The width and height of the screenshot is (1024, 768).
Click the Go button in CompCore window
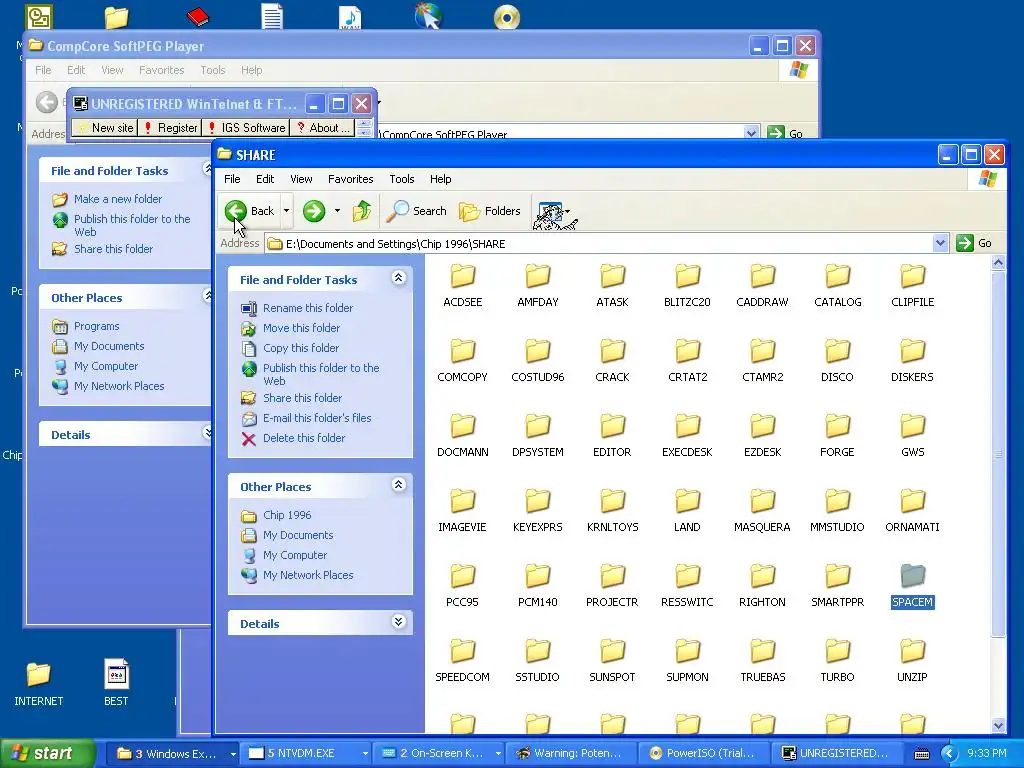pos(786,133)
